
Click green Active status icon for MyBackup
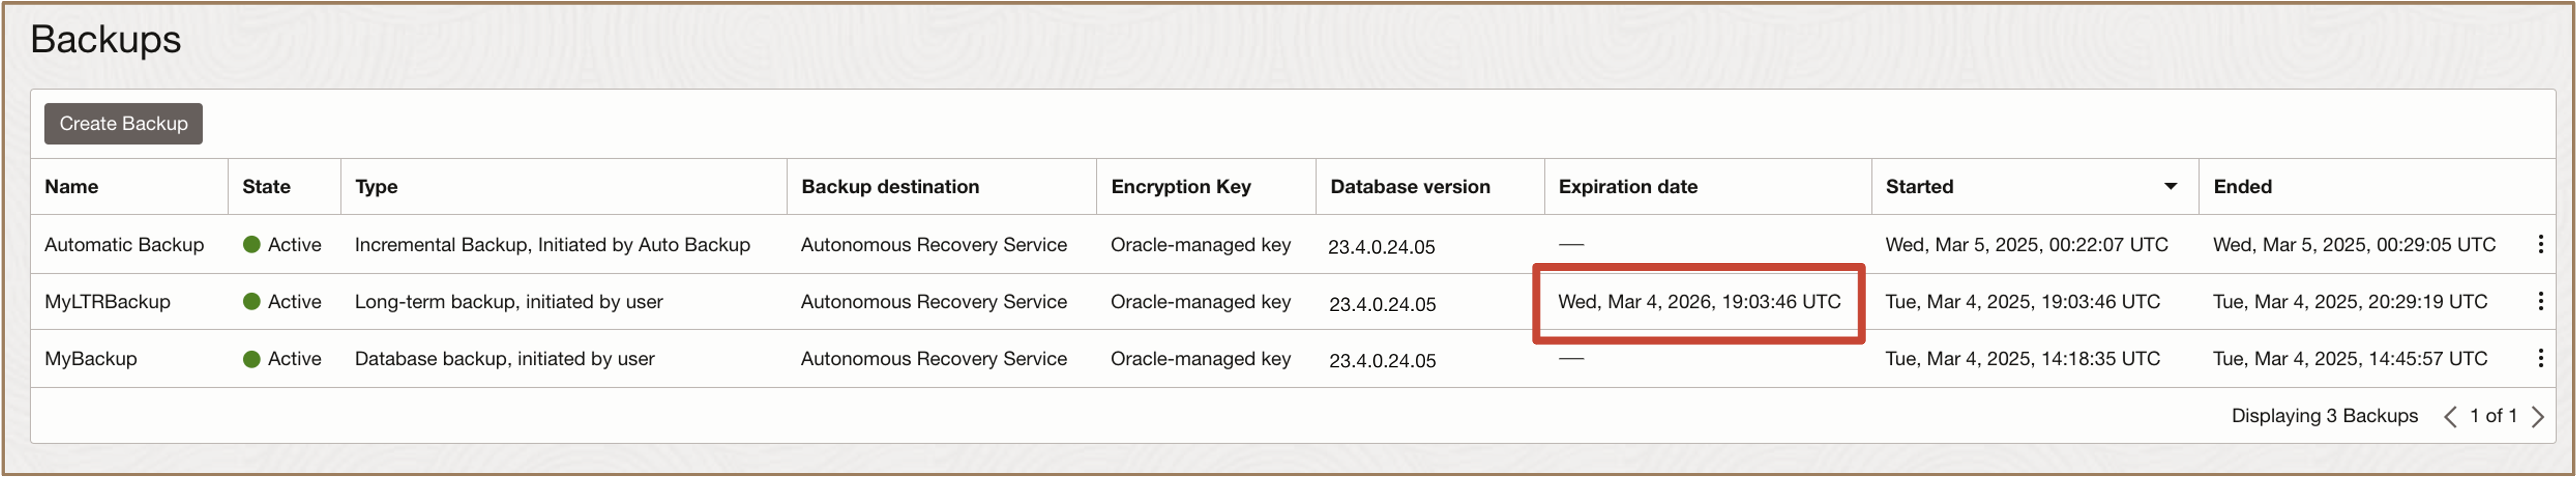(252, 358)
